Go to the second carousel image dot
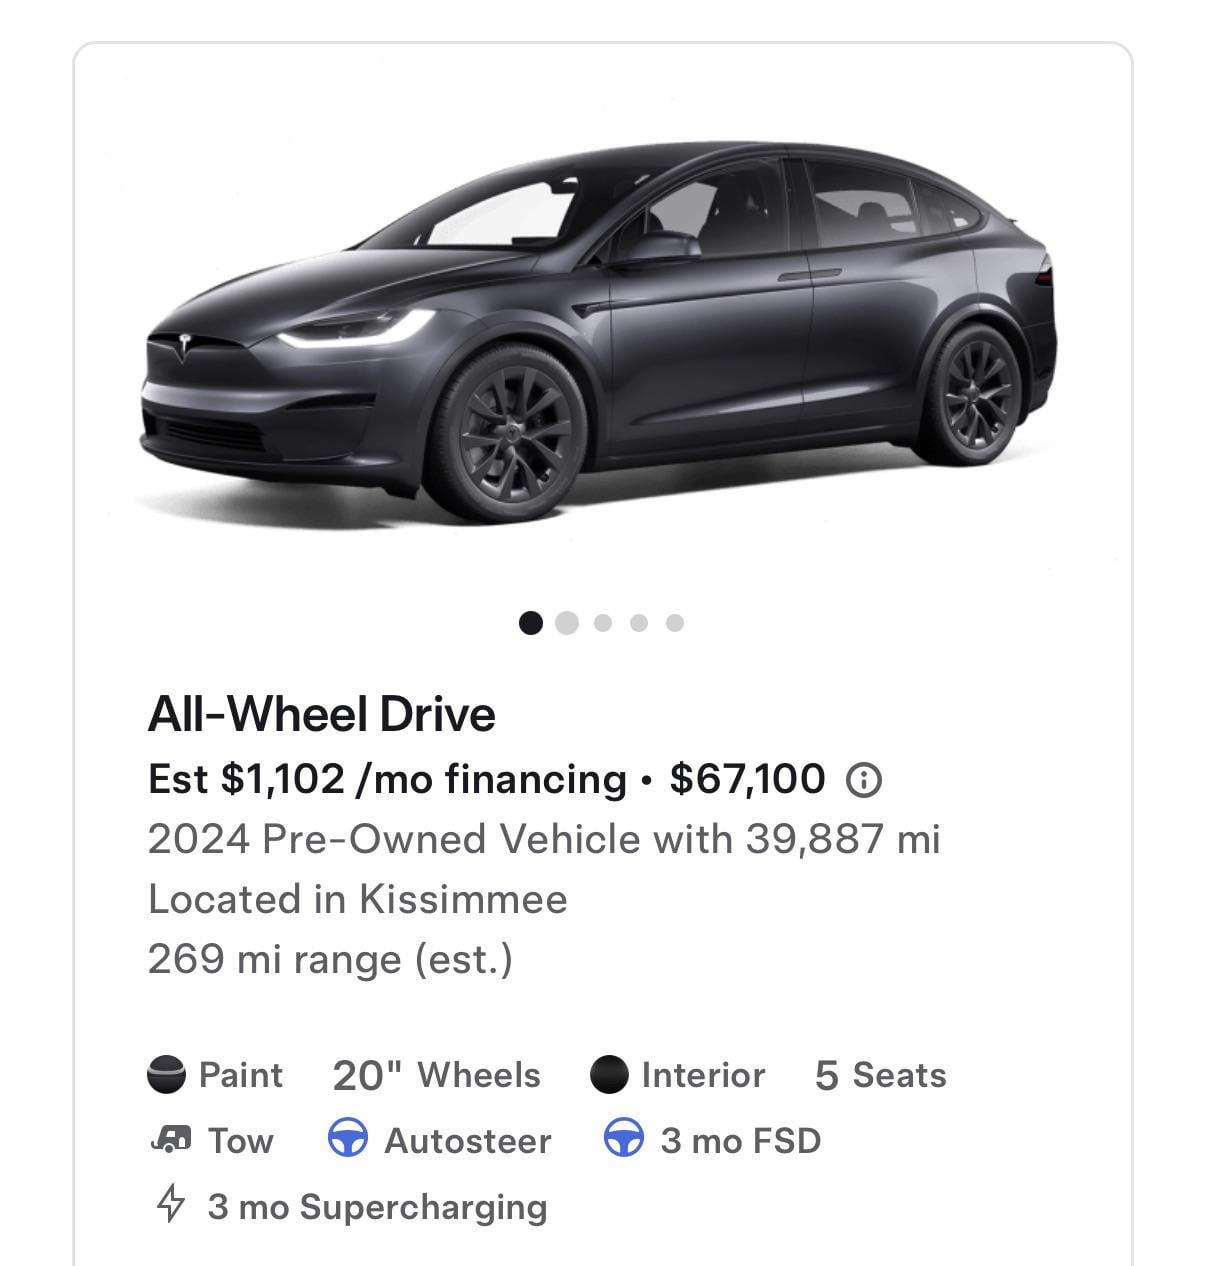 pos(567,623)
